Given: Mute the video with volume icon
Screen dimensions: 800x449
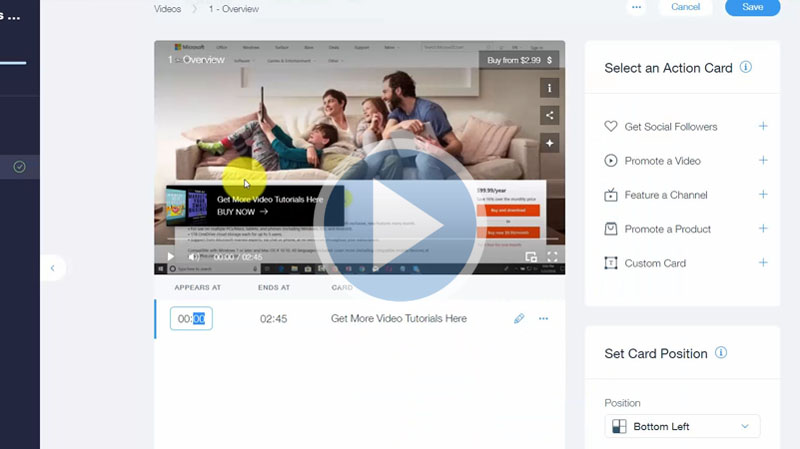Looking at the screenshot, I should (x=197, y=257).
